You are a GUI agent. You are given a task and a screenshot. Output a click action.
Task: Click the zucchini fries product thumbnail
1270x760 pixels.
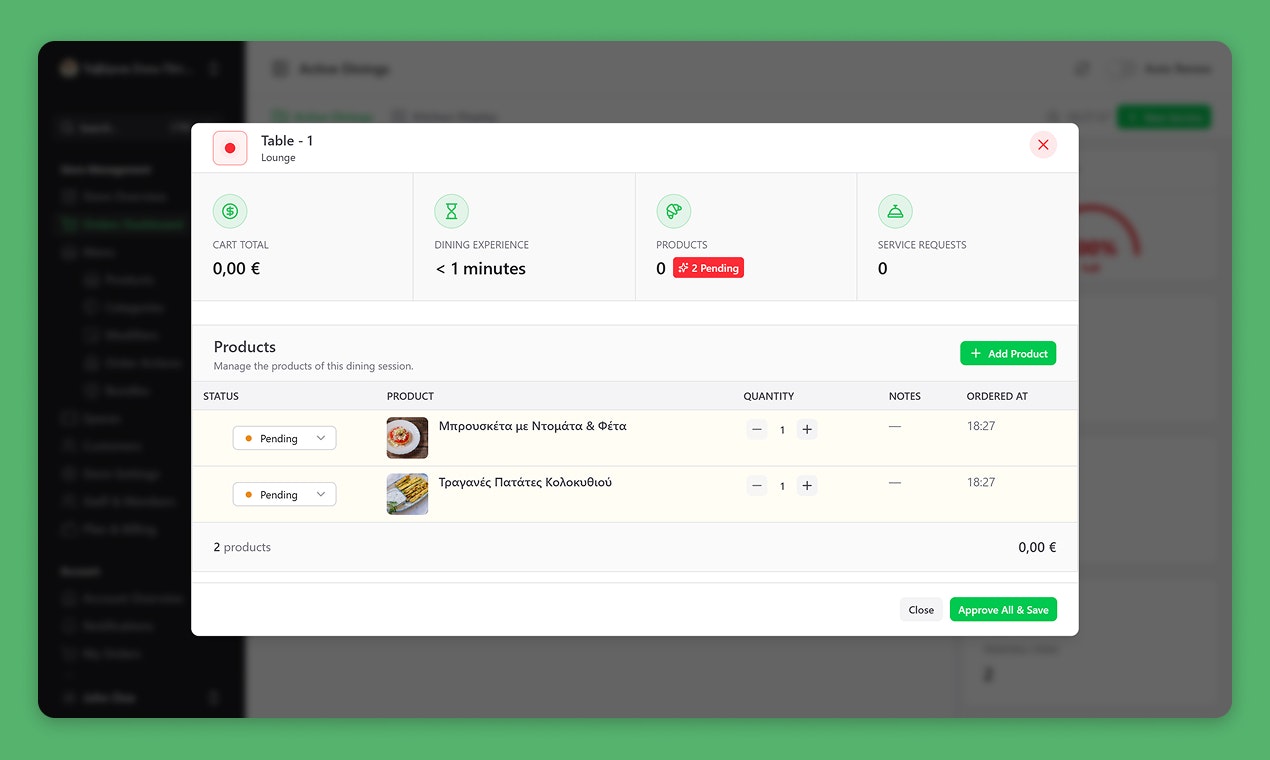tap(406, 493)
